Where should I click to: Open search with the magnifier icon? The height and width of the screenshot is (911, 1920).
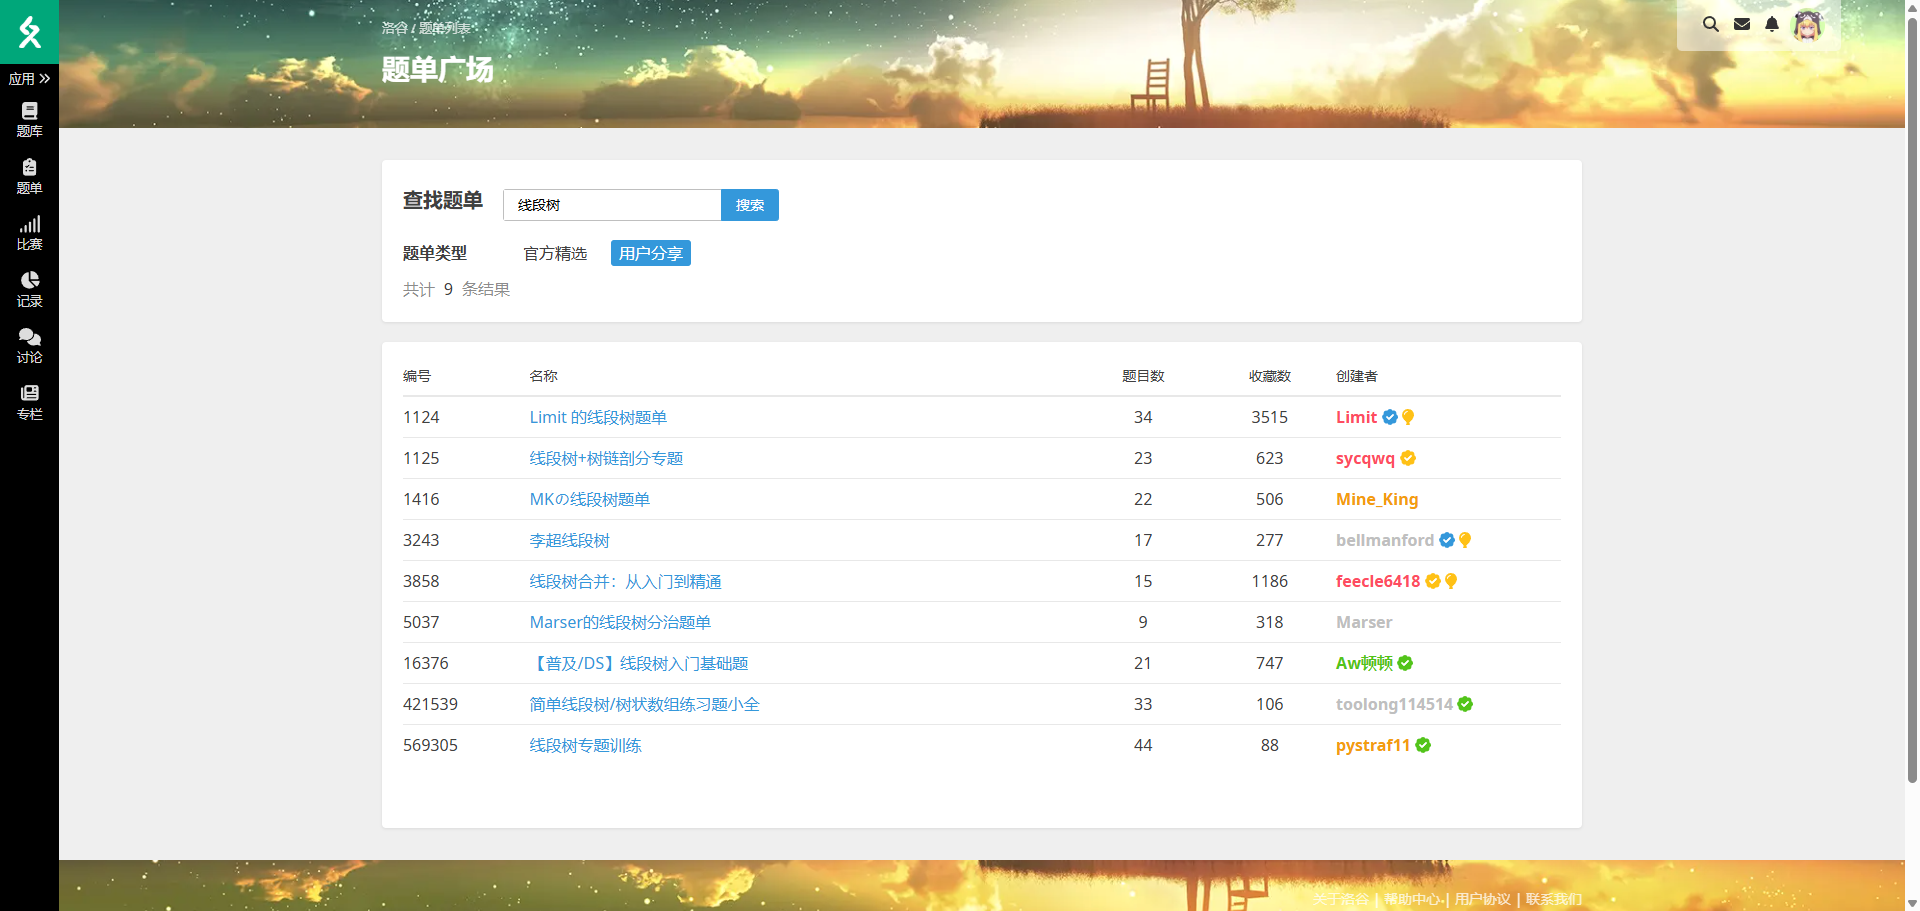(1710, 23)
